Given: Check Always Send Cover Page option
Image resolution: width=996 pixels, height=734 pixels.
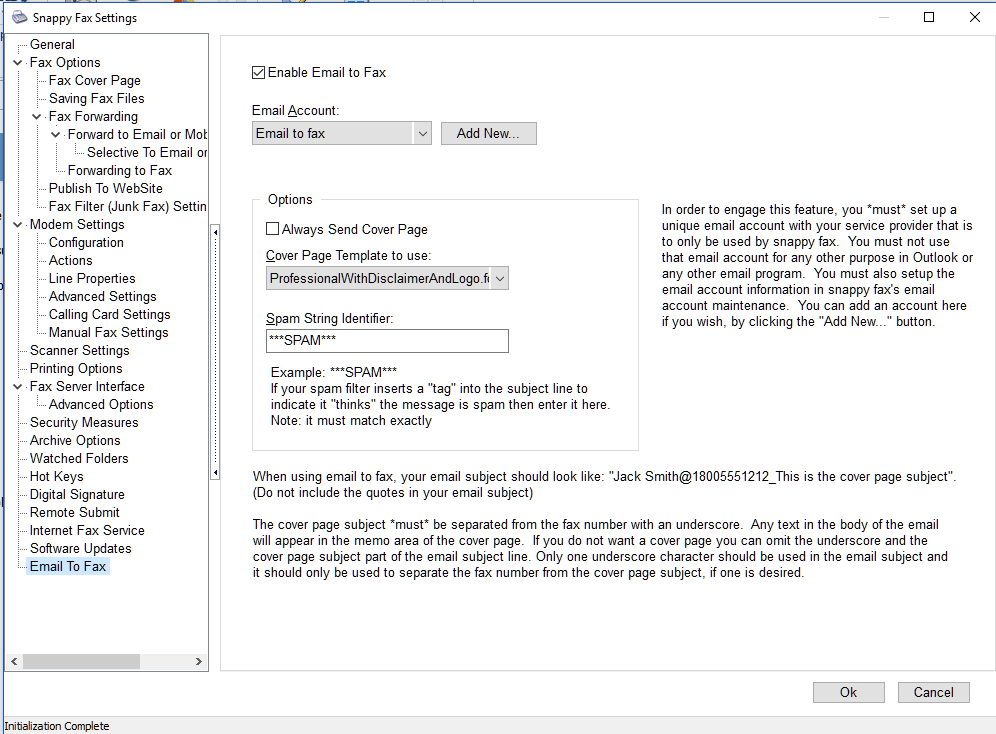Looking at the screenshot, I should pos(273,229).
